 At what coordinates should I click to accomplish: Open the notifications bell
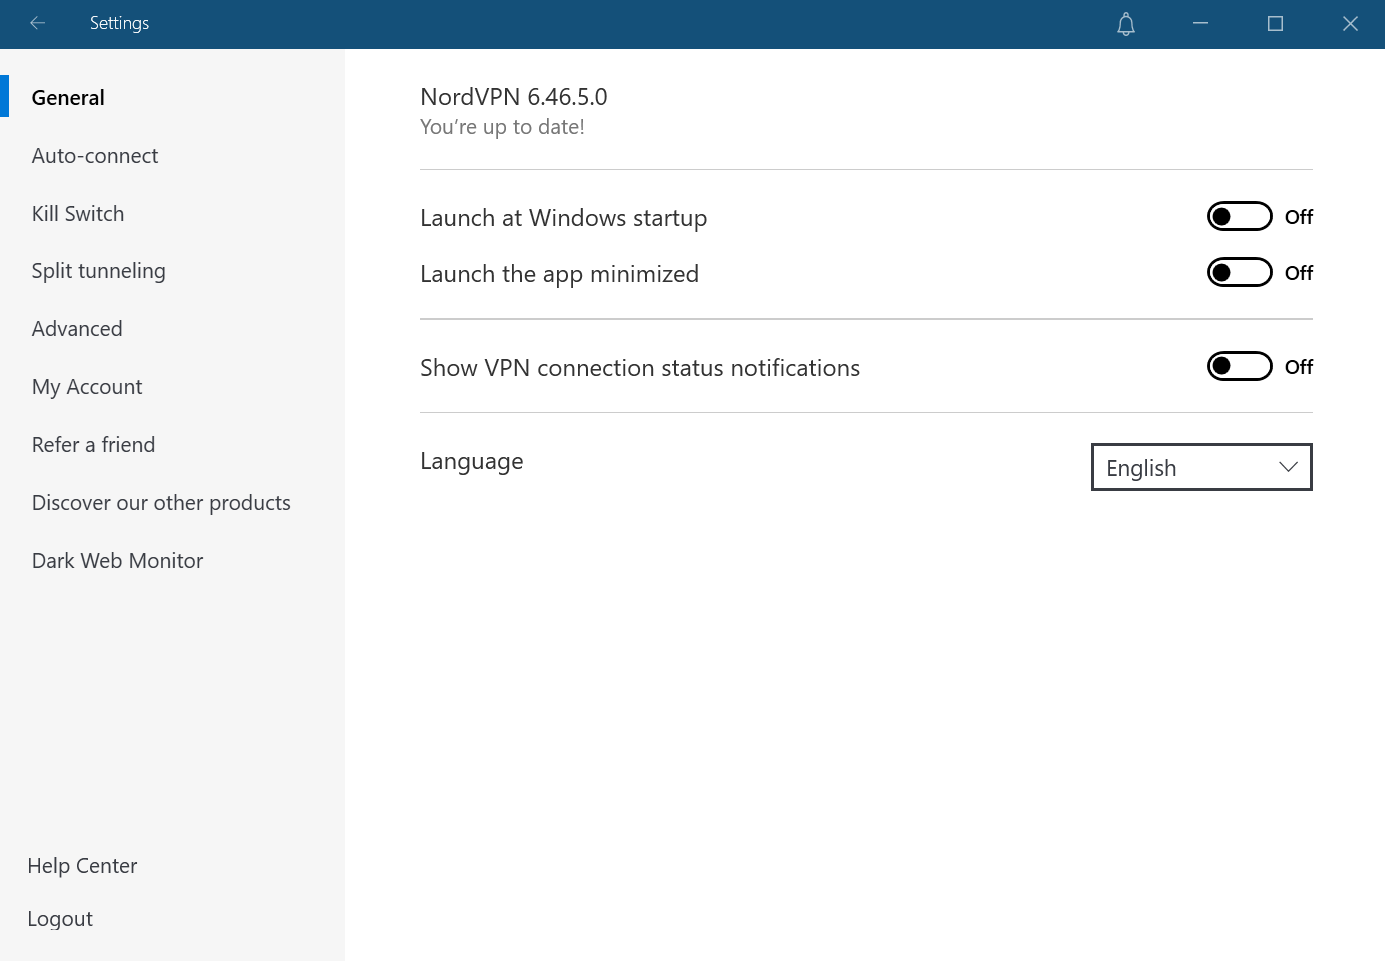[x=1126, y=24]
